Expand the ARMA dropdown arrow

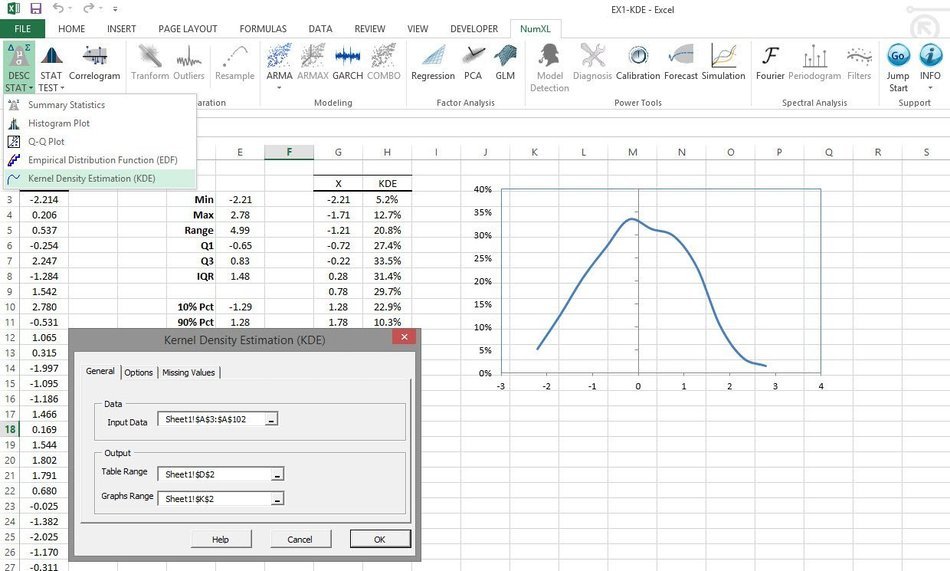click(279, 88)
